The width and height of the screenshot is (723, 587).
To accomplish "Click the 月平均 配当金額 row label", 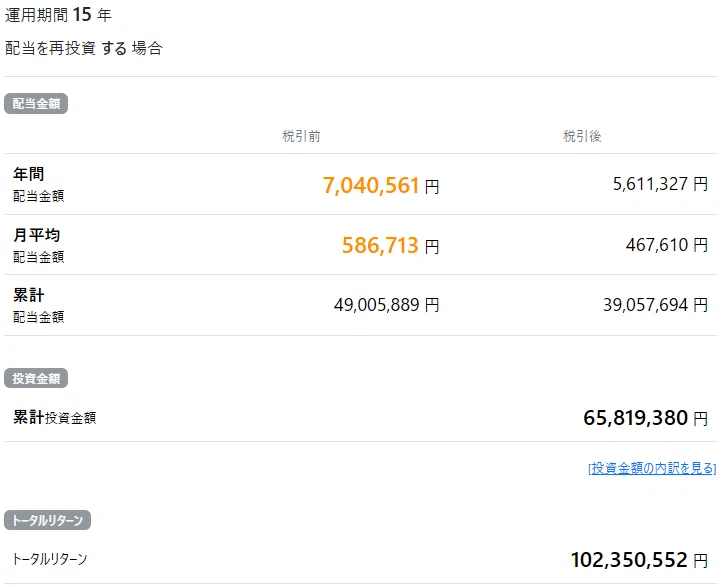I will tap(38, 246).
